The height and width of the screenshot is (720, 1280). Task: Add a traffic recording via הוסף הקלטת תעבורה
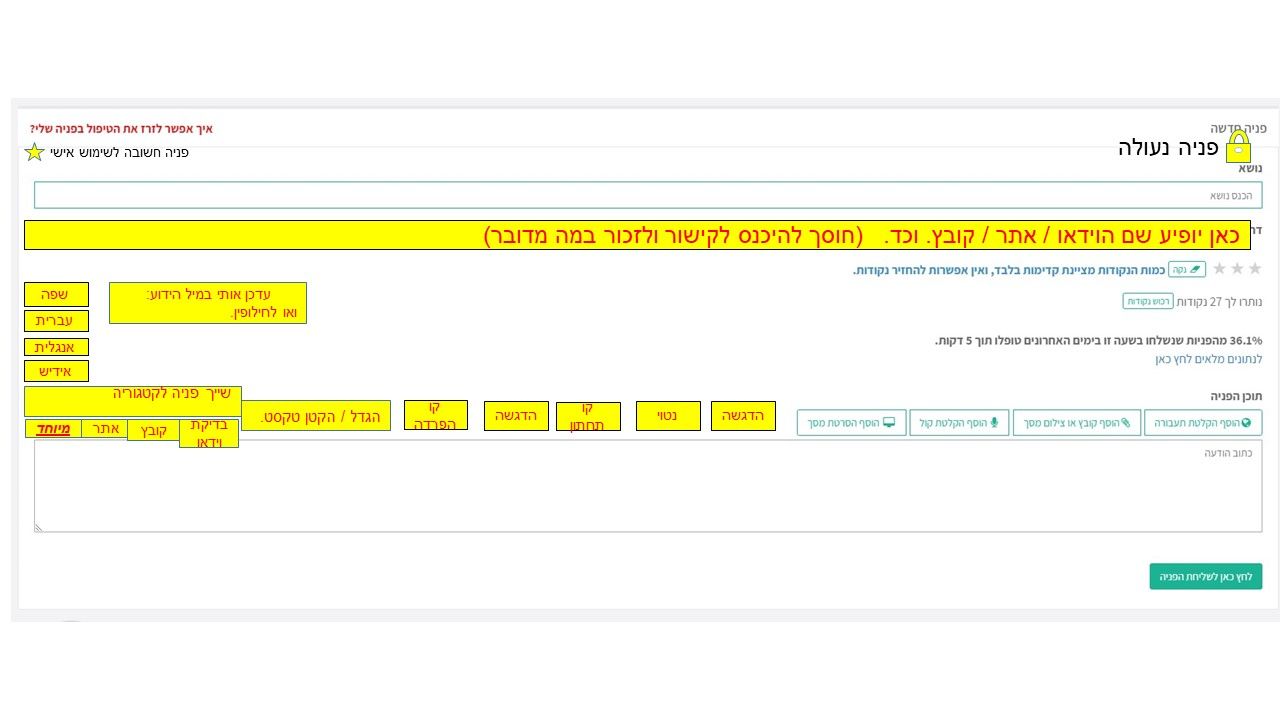1202,423
